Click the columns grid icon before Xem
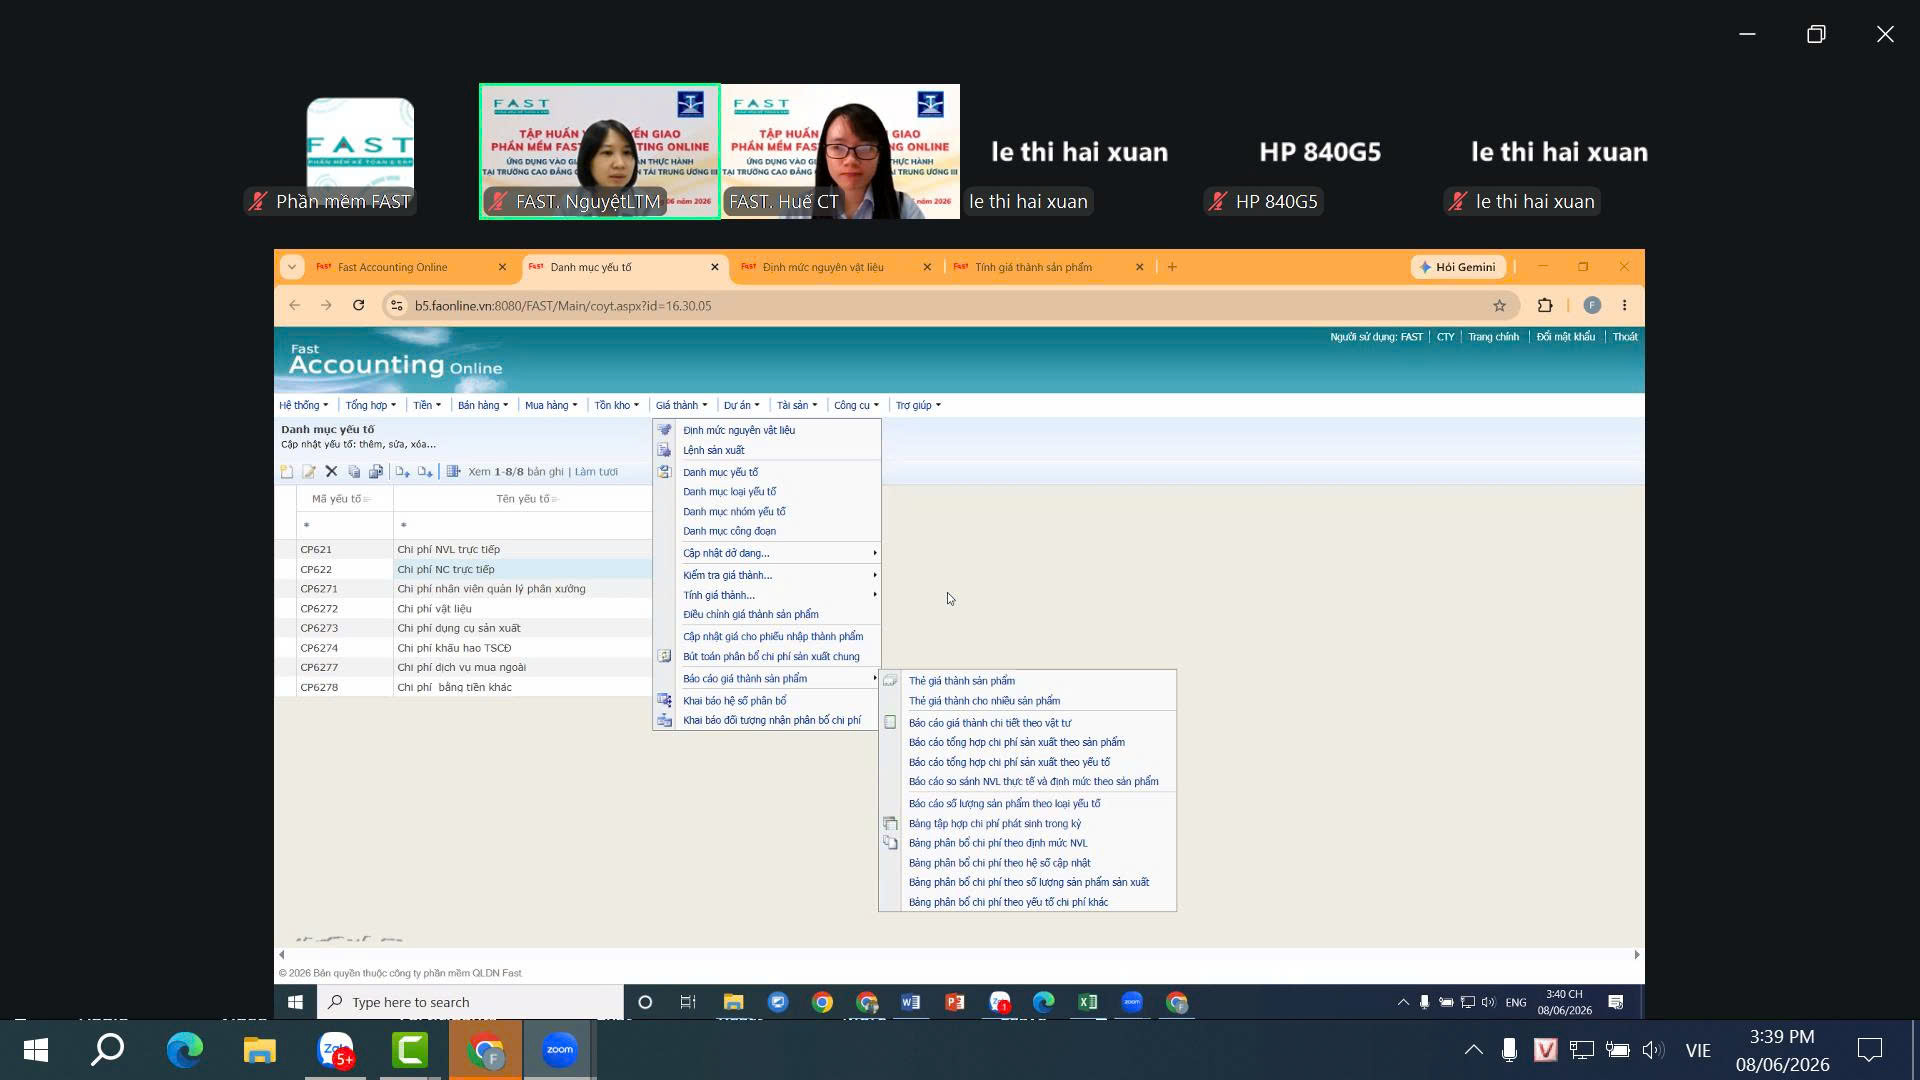This screenshot has width=1920, height=1080. pos(453,472)
